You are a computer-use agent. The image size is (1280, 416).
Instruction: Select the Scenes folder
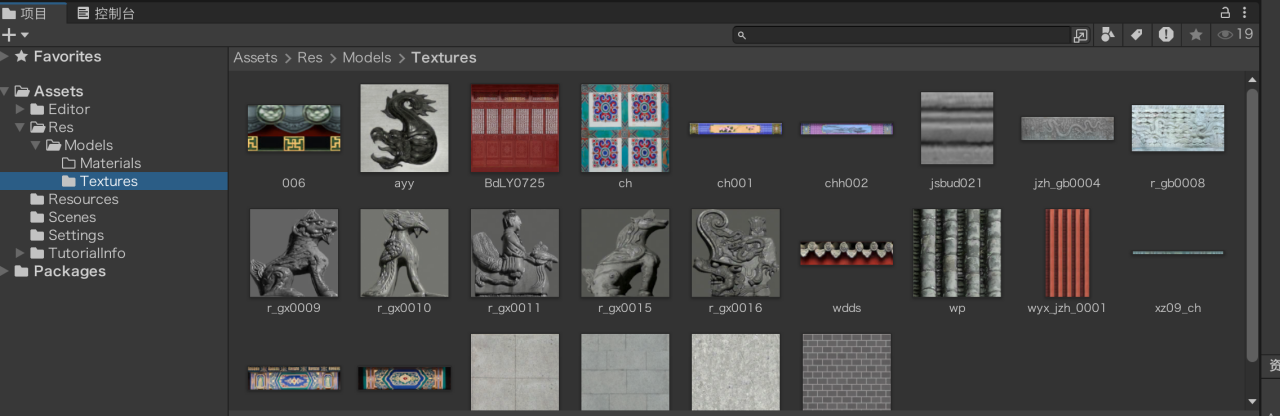pos(114,217)
